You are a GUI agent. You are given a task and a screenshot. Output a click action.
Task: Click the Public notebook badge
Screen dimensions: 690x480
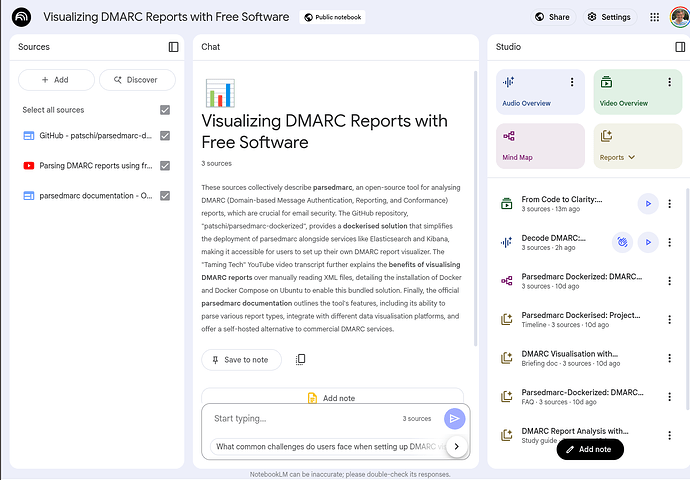tap(333, 17)
